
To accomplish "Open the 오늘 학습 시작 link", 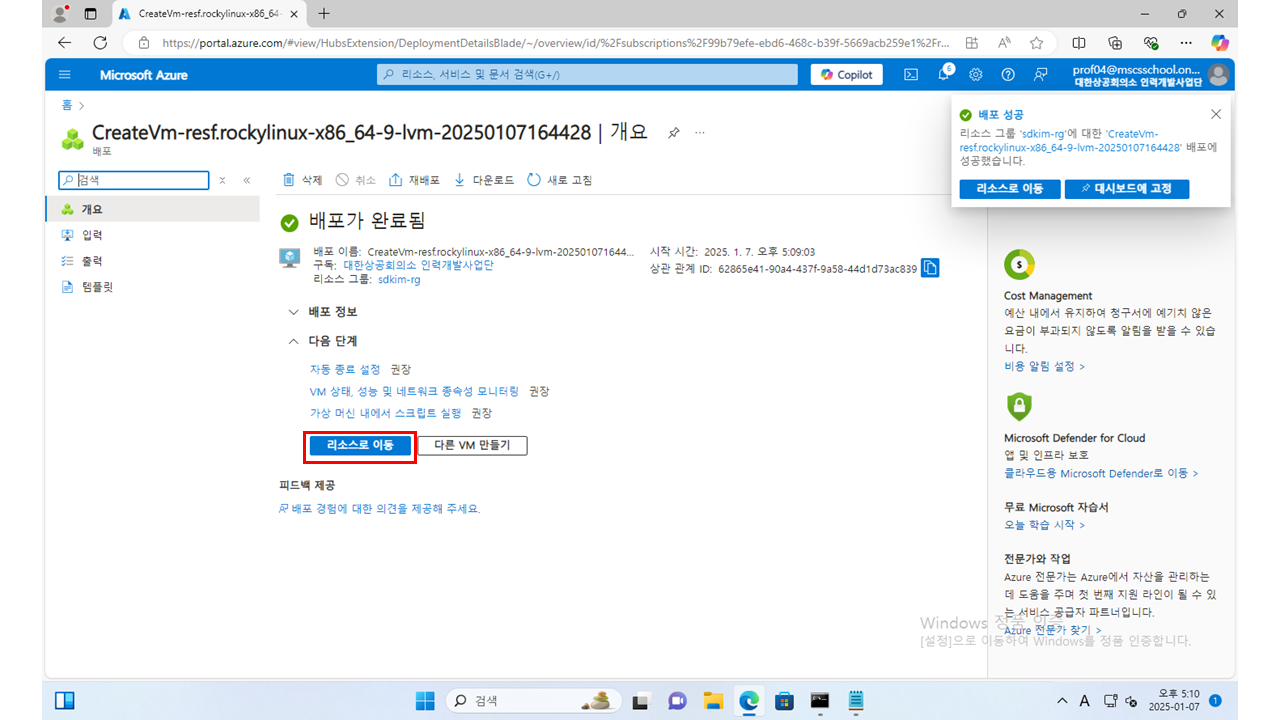I will click(1044, 525).
